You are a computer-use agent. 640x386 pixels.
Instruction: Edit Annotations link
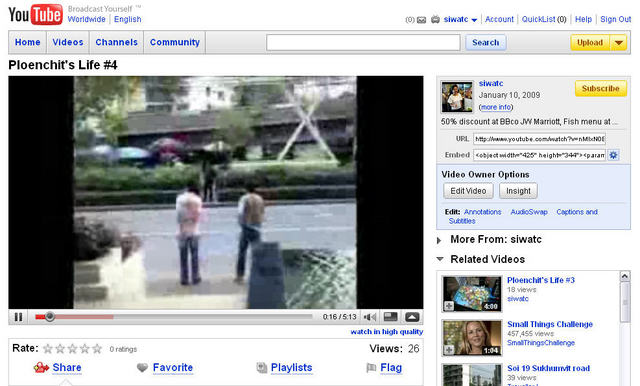(x=482, y=212)
